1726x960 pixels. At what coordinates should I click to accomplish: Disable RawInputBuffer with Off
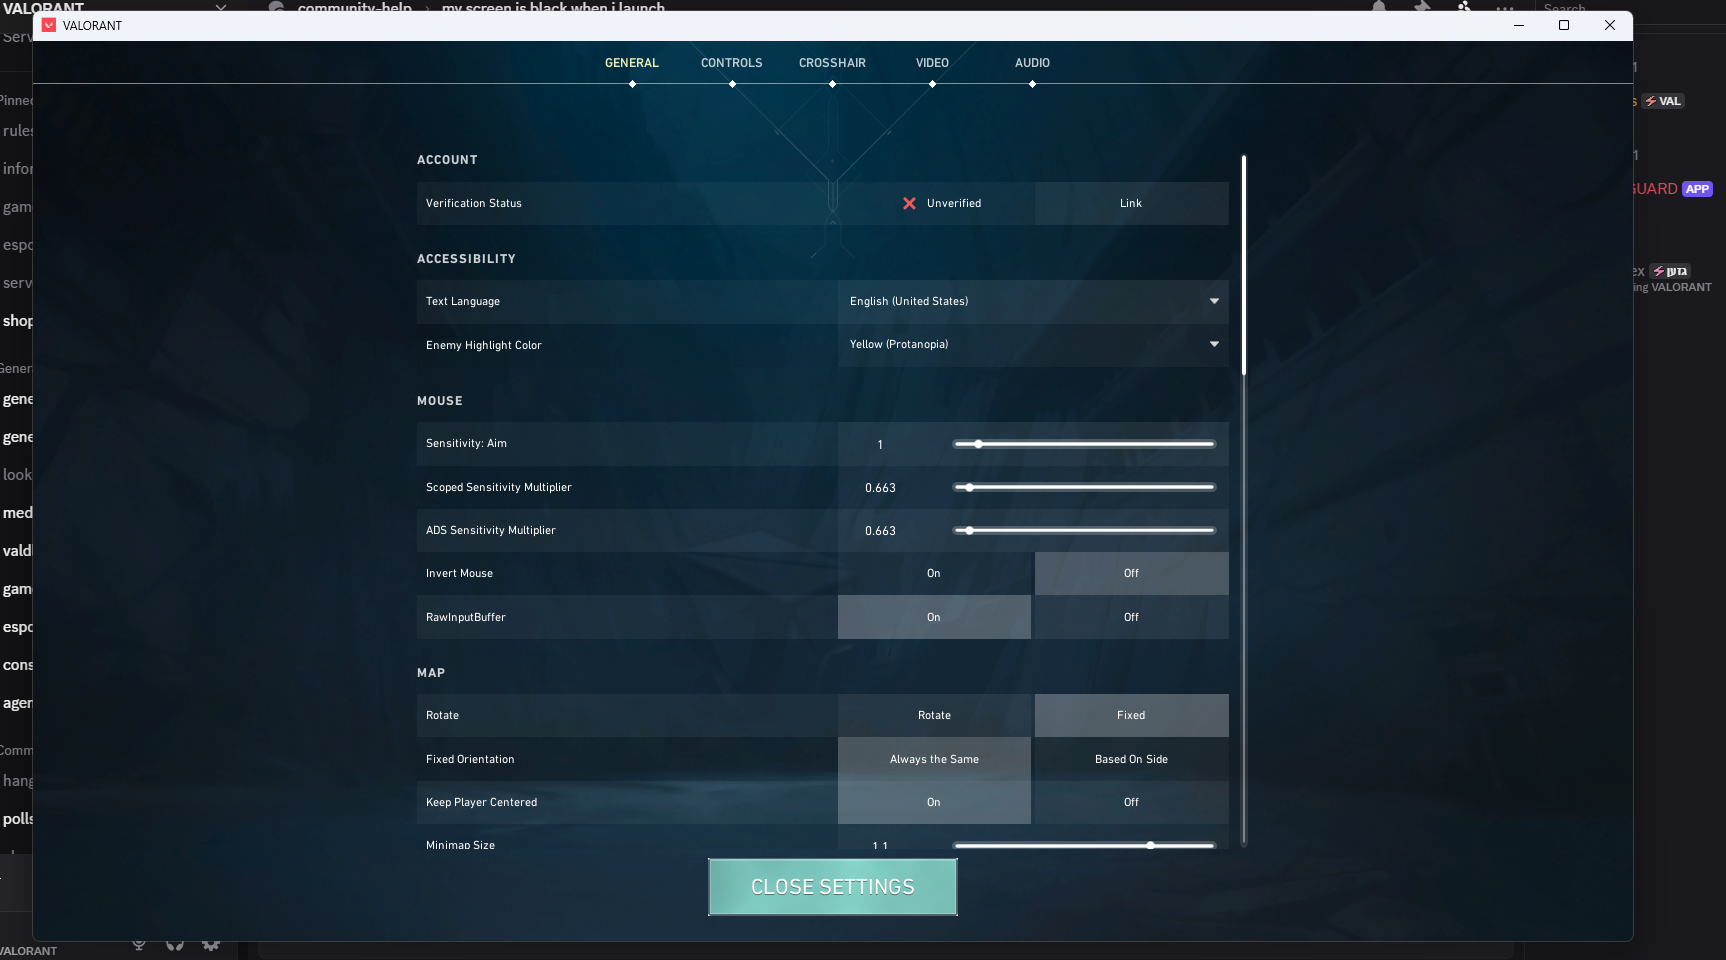[1132, 618]
